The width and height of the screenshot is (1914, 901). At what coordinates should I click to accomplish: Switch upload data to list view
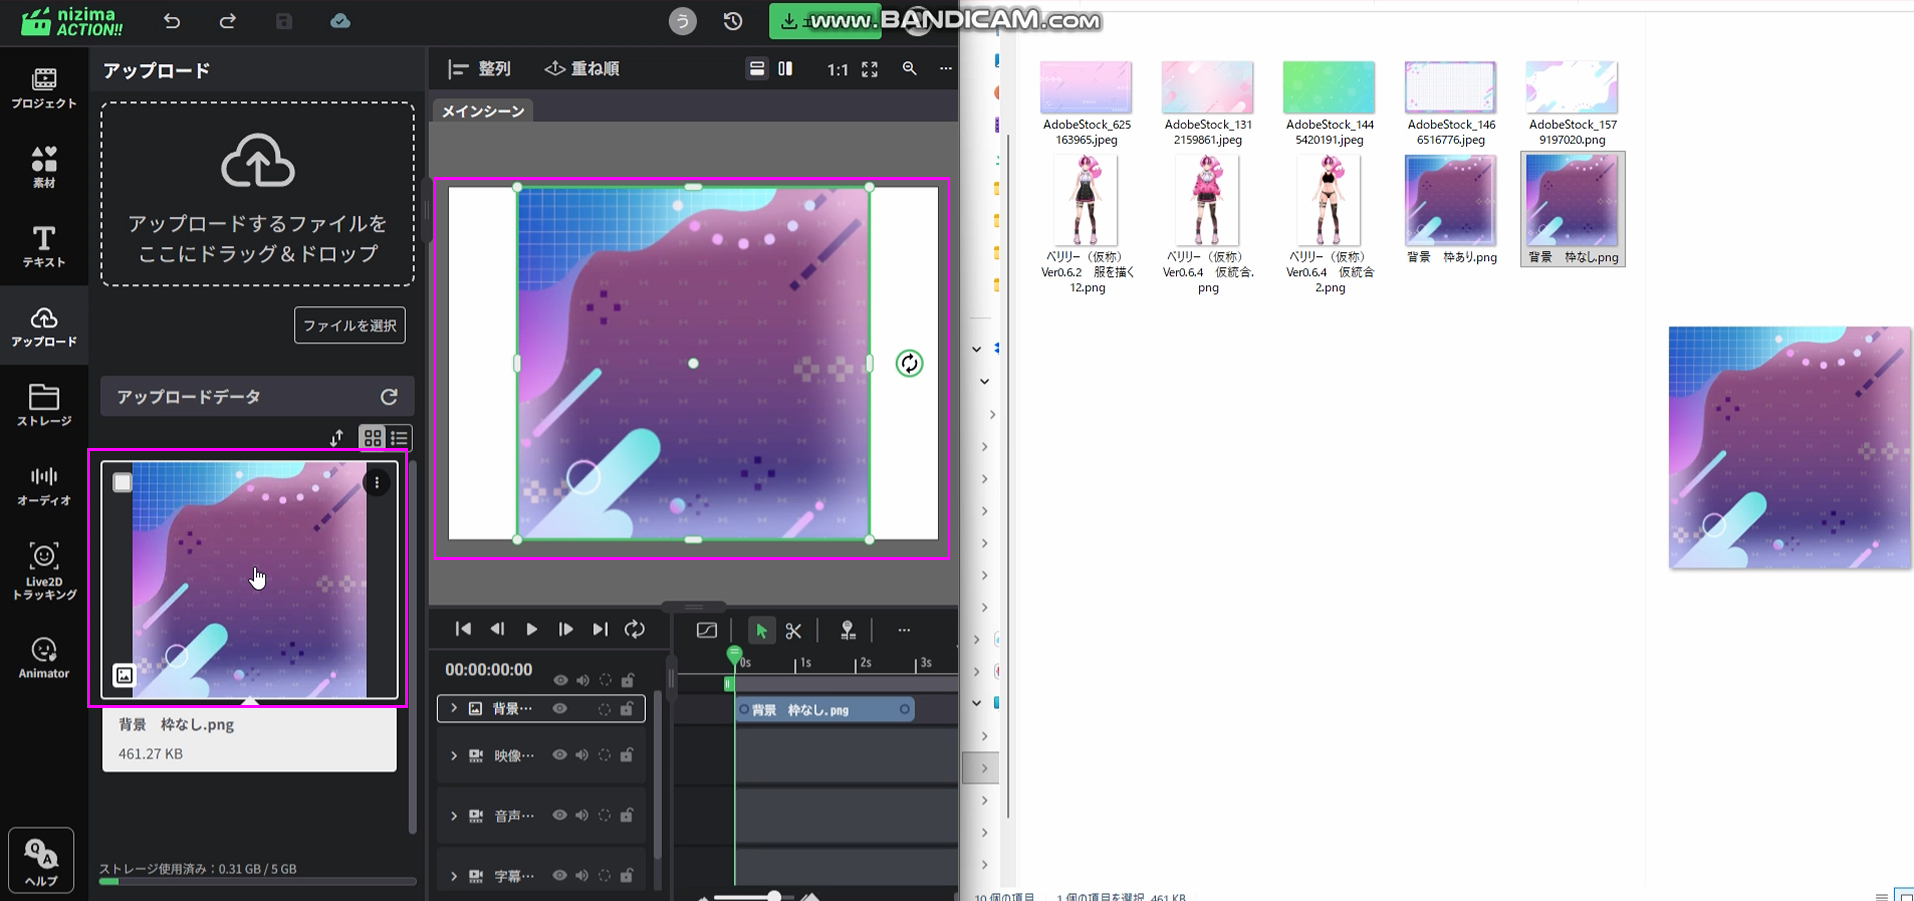pyautogui.click(x=399, y=438)
